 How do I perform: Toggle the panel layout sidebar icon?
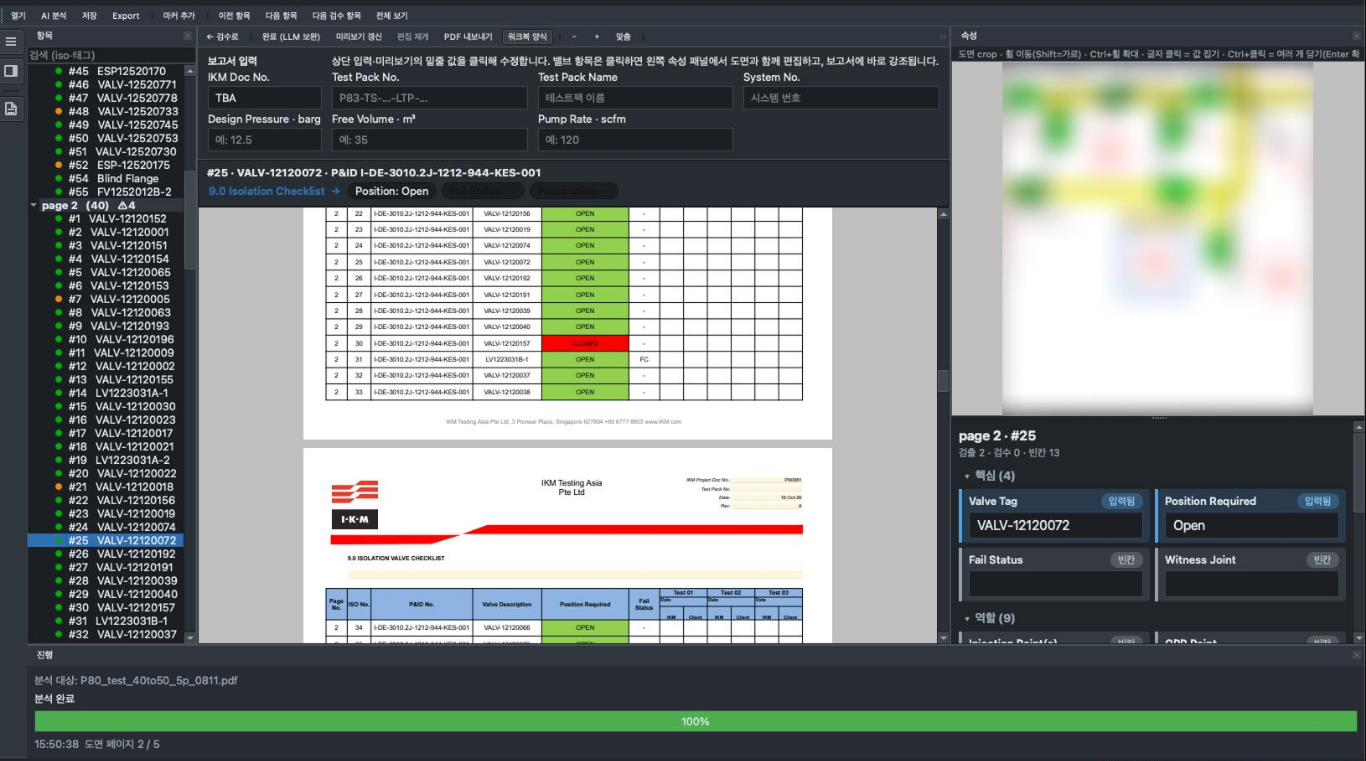point(11,71)
